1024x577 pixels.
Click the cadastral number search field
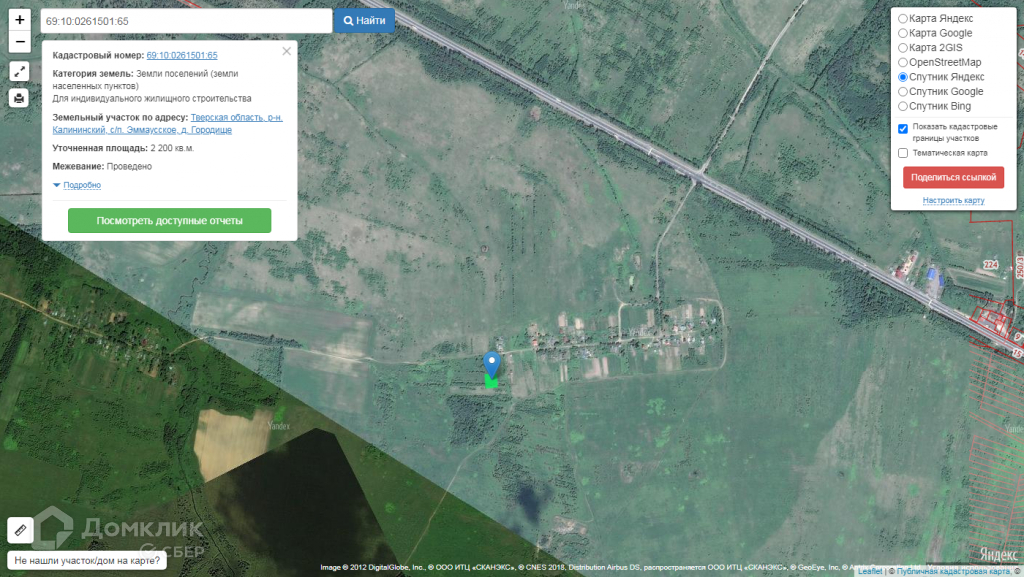click(x=186, y=21)
